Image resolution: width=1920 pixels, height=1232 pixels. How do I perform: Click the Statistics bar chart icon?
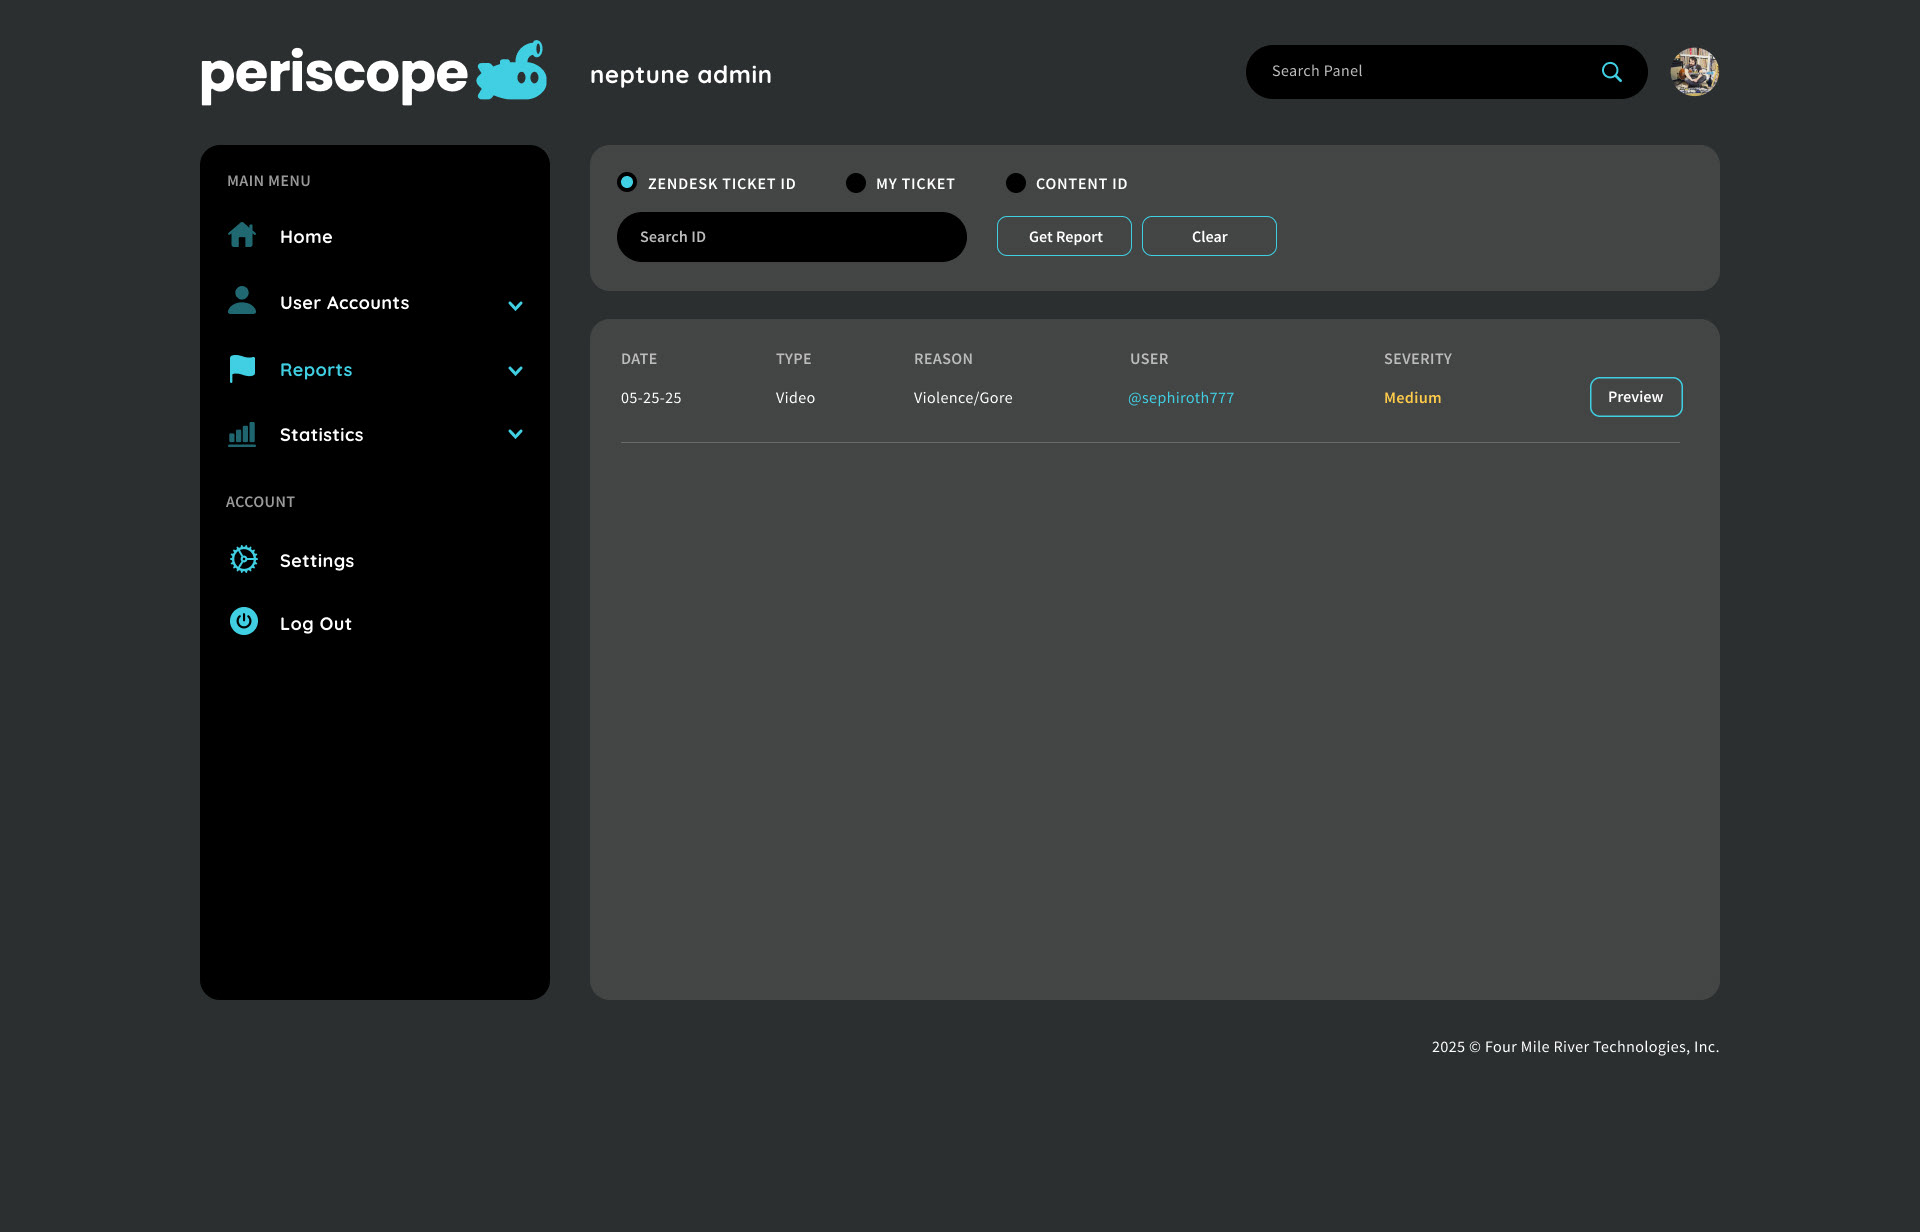(242, 434)
